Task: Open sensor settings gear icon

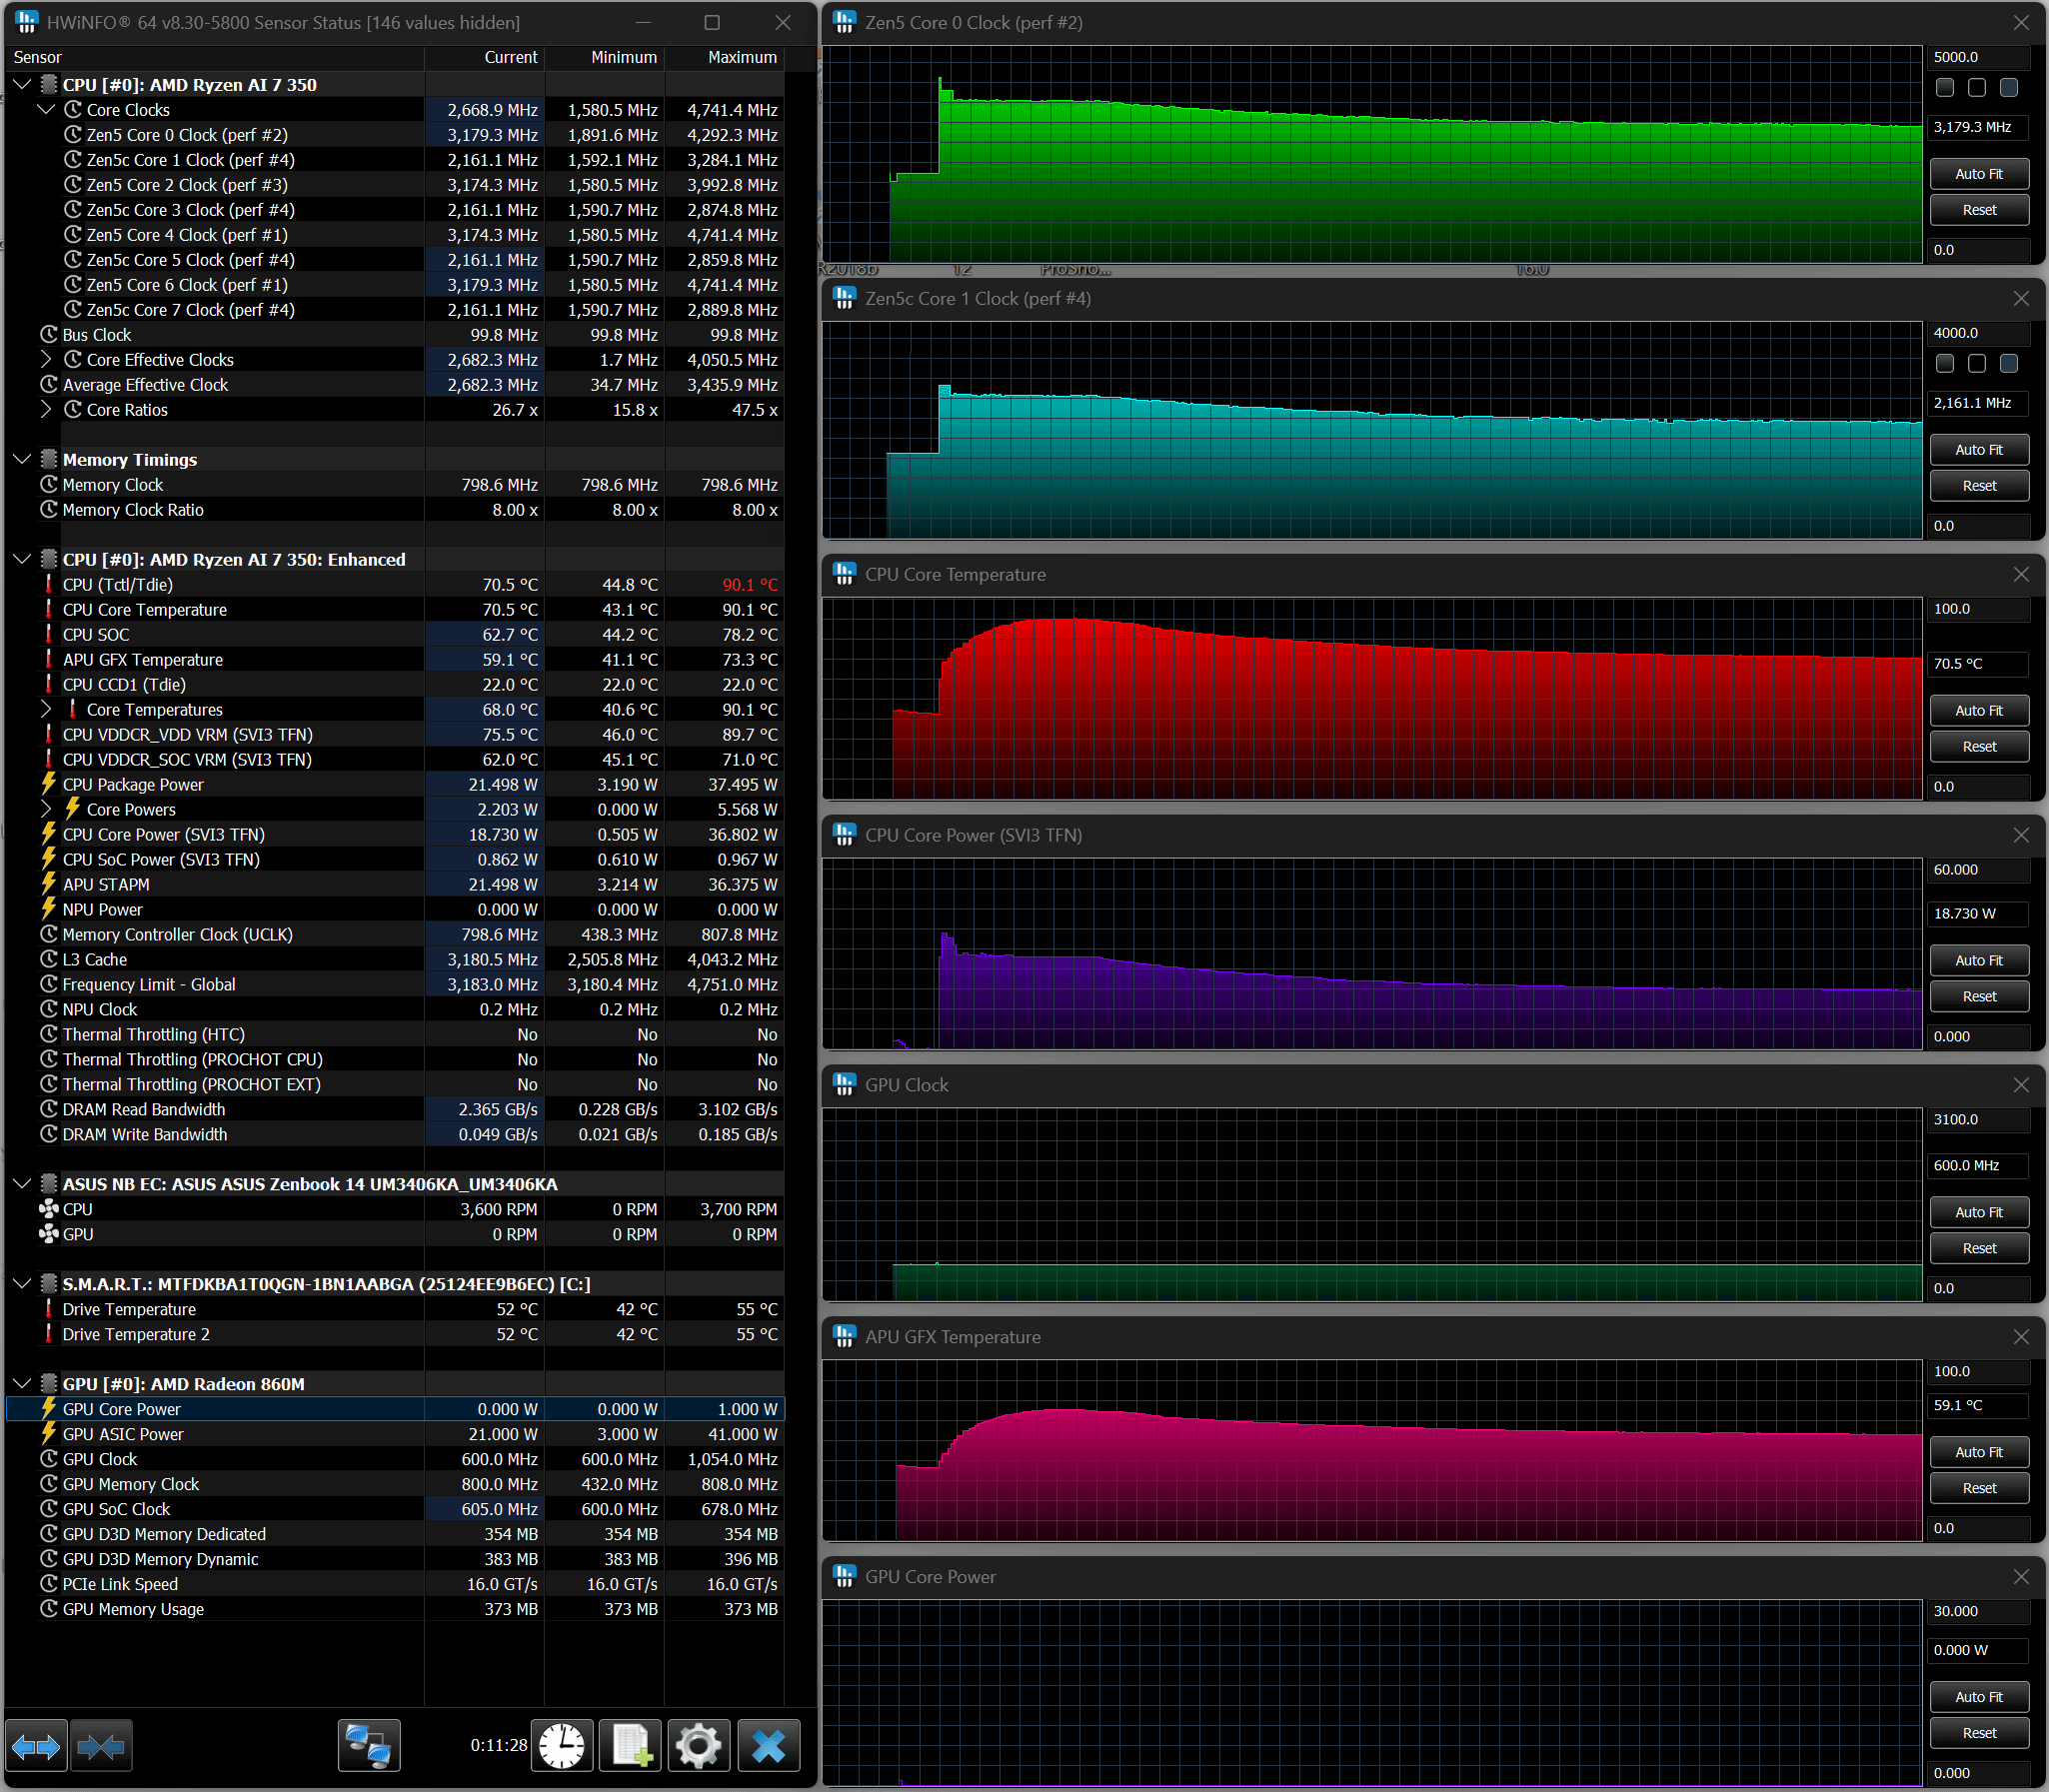Action: (699, 1746)
